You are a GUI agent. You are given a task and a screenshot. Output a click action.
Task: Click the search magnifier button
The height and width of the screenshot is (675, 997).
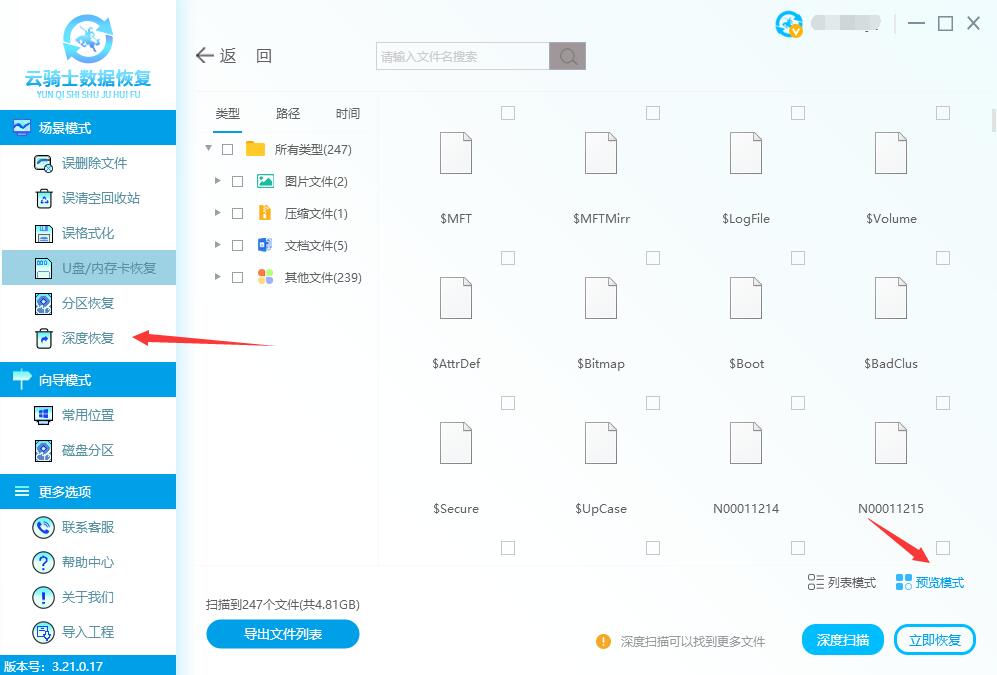567,56
